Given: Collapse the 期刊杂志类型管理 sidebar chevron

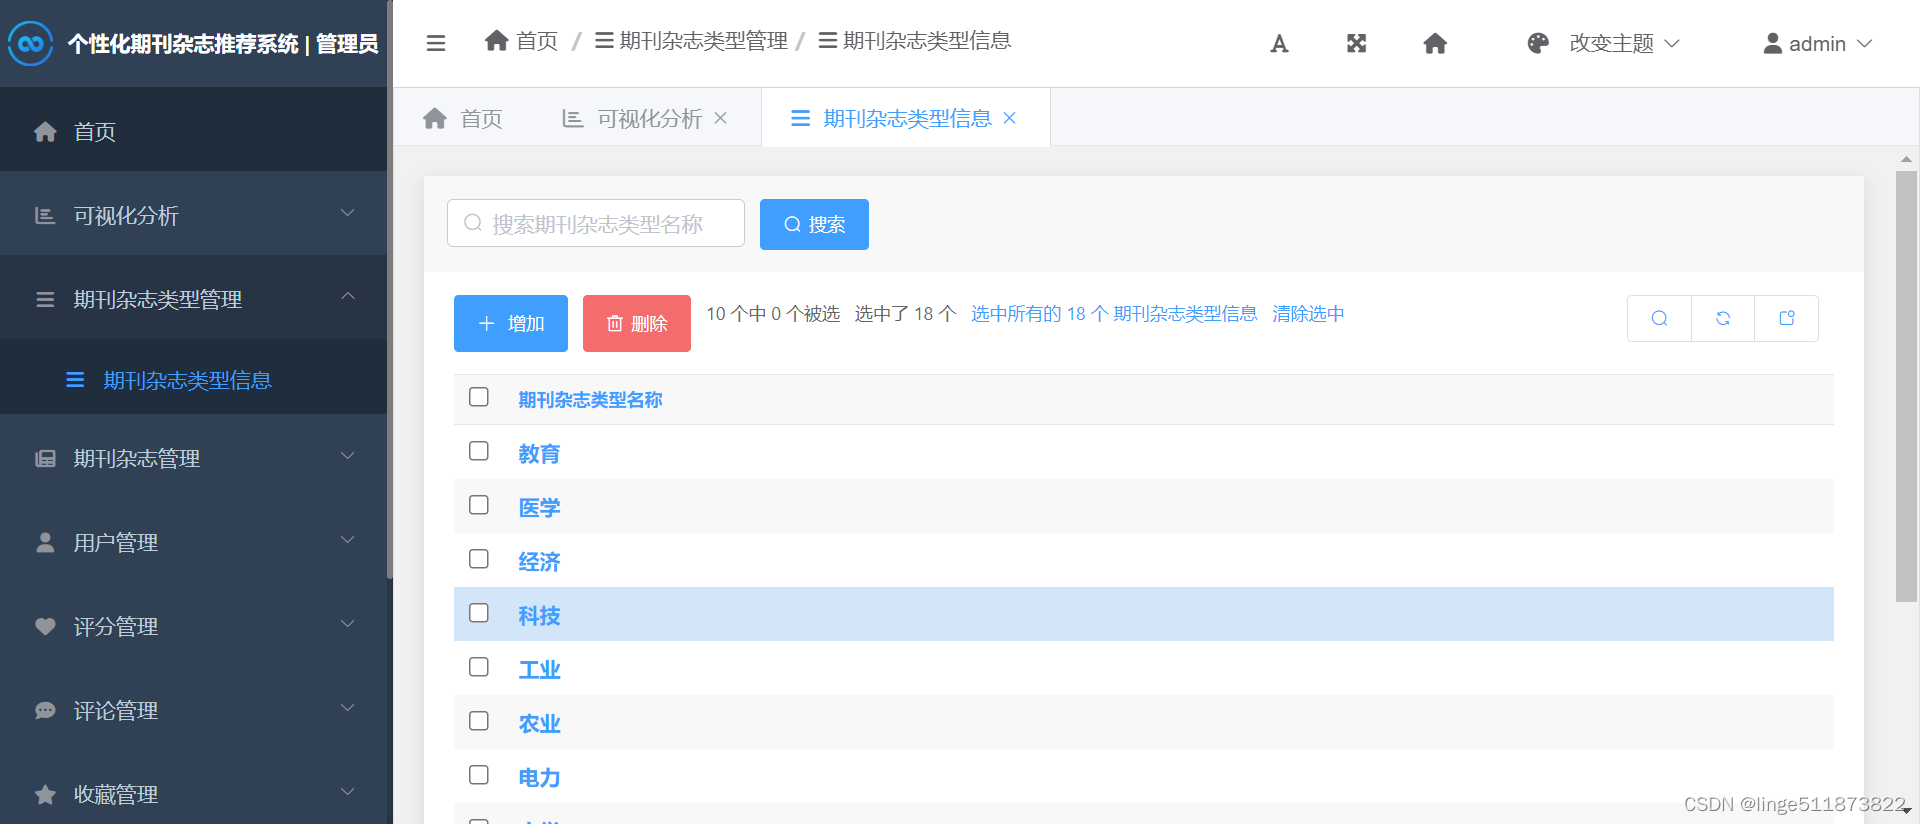Looking at the screenshot, I should tap(348, 296).
